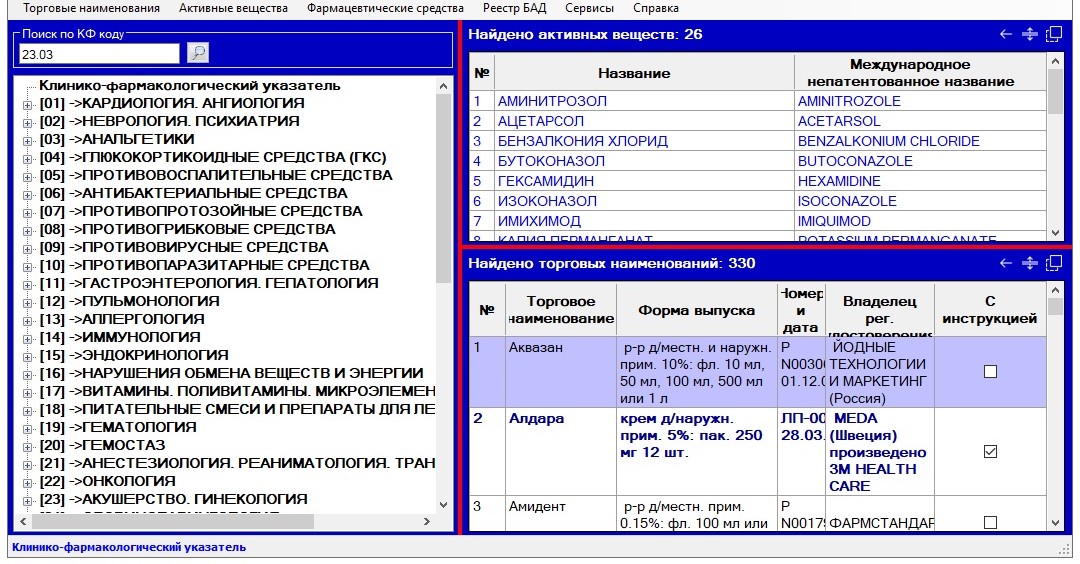The width and height of the screenshot is (1080, 564).
Task: Select [14] ИММУНОЛОГИЯ tree item
Action: tap(120, 337)
